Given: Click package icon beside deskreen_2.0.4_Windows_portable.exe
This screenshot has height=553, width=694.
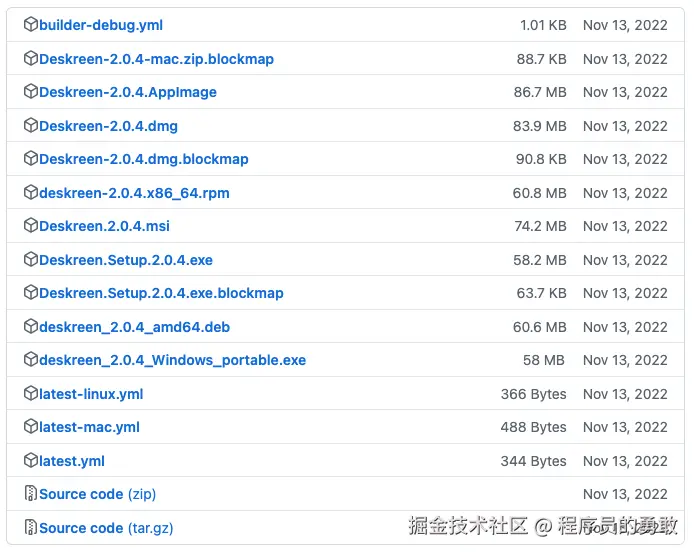Looking at the screenshot, I should pyautogui.click(x=31, y=360).
